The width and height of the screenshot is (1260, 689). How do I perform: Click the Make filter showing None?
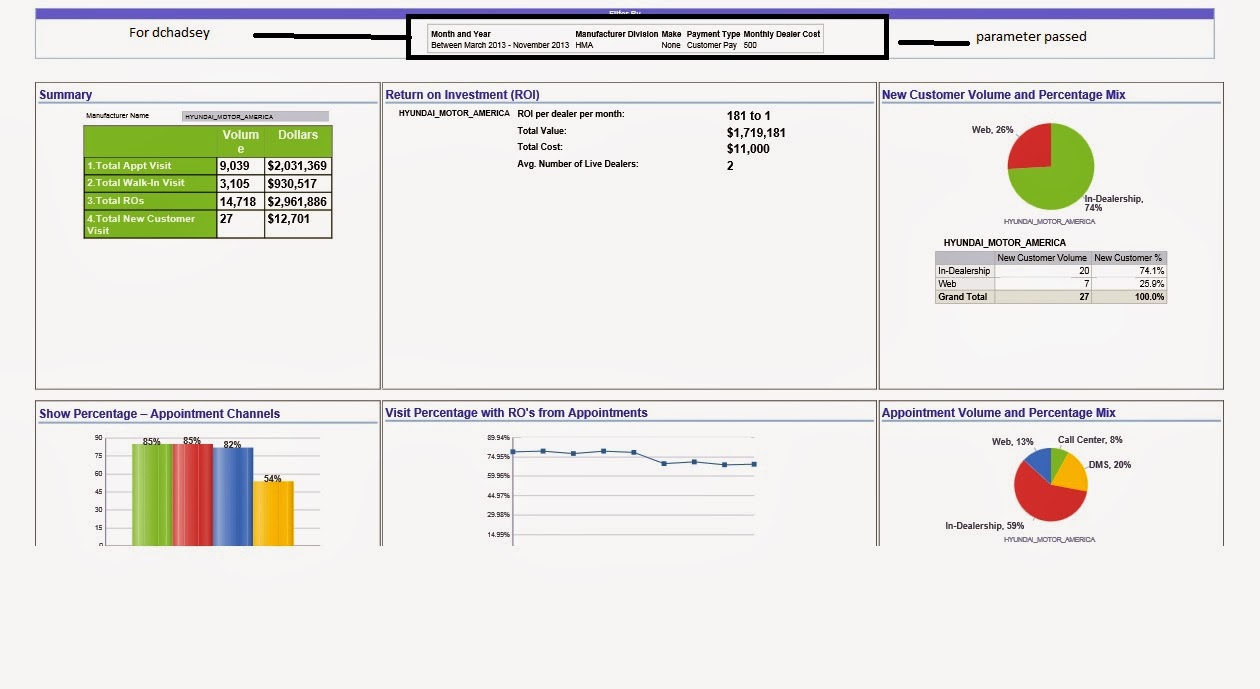pyautogui.click(x=669, y=44)
